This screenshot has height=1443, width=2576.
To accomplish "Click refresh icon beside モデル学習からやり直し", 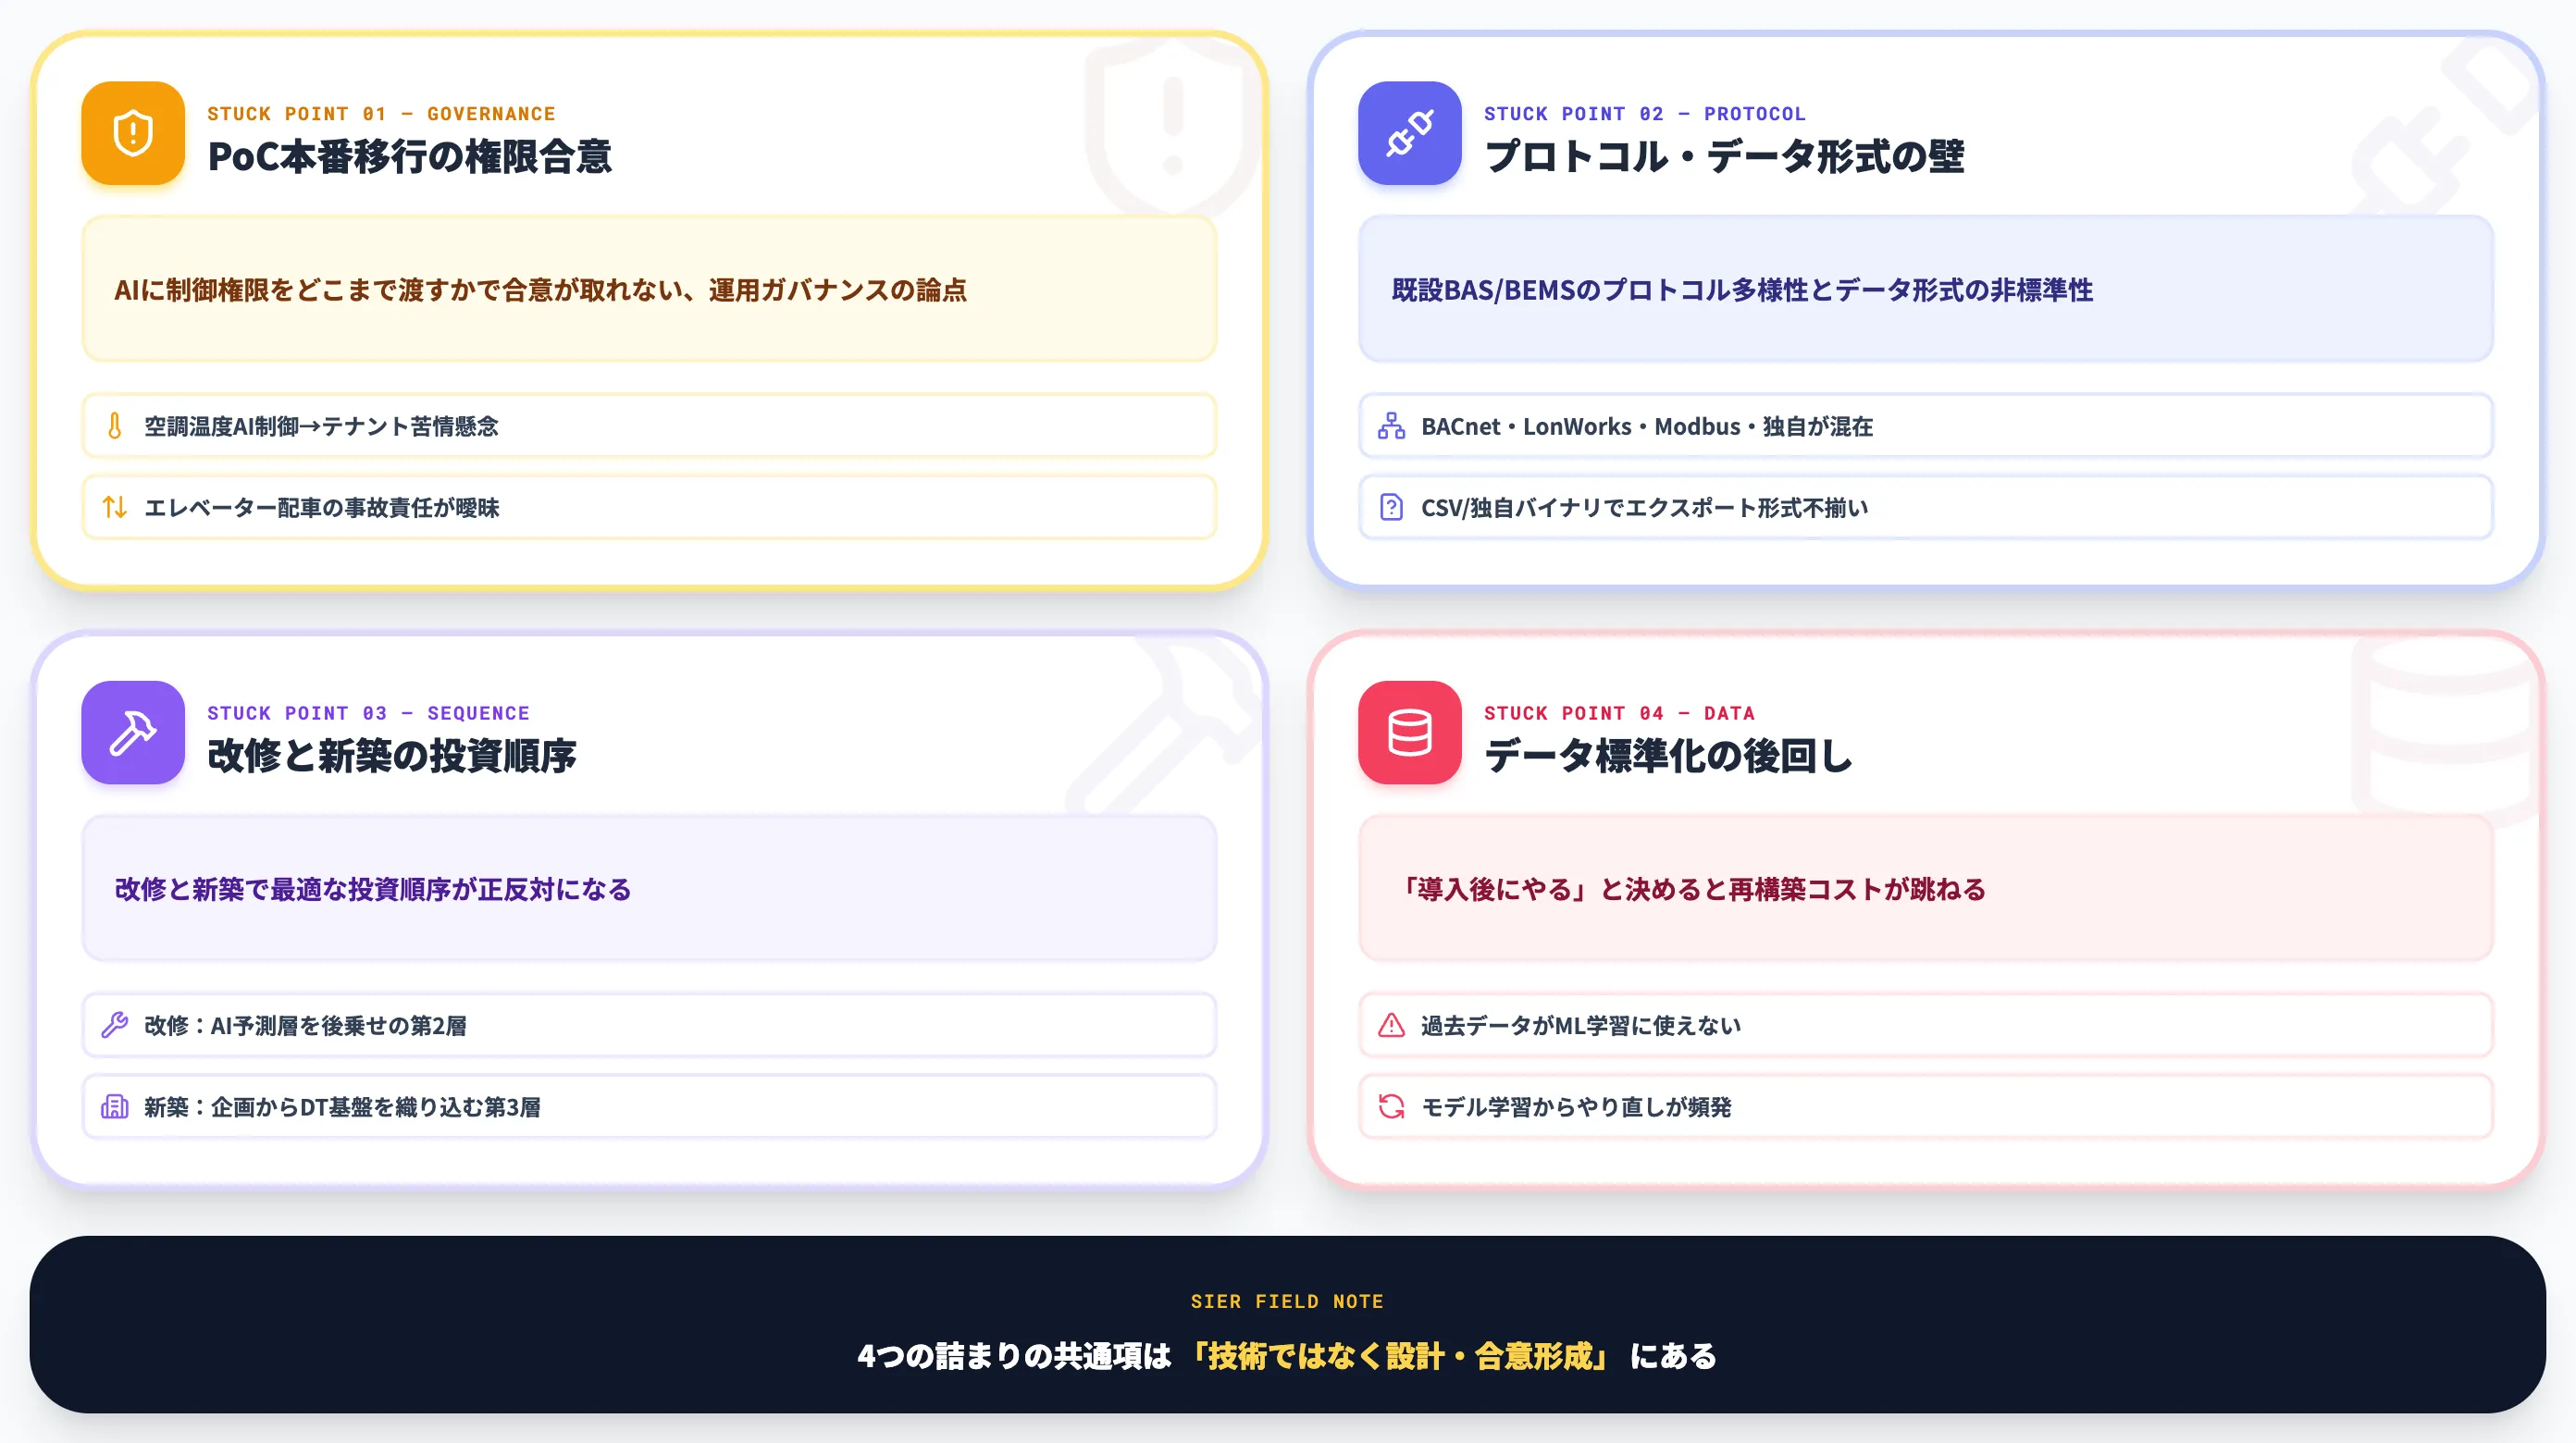I will point(1391,1106).
